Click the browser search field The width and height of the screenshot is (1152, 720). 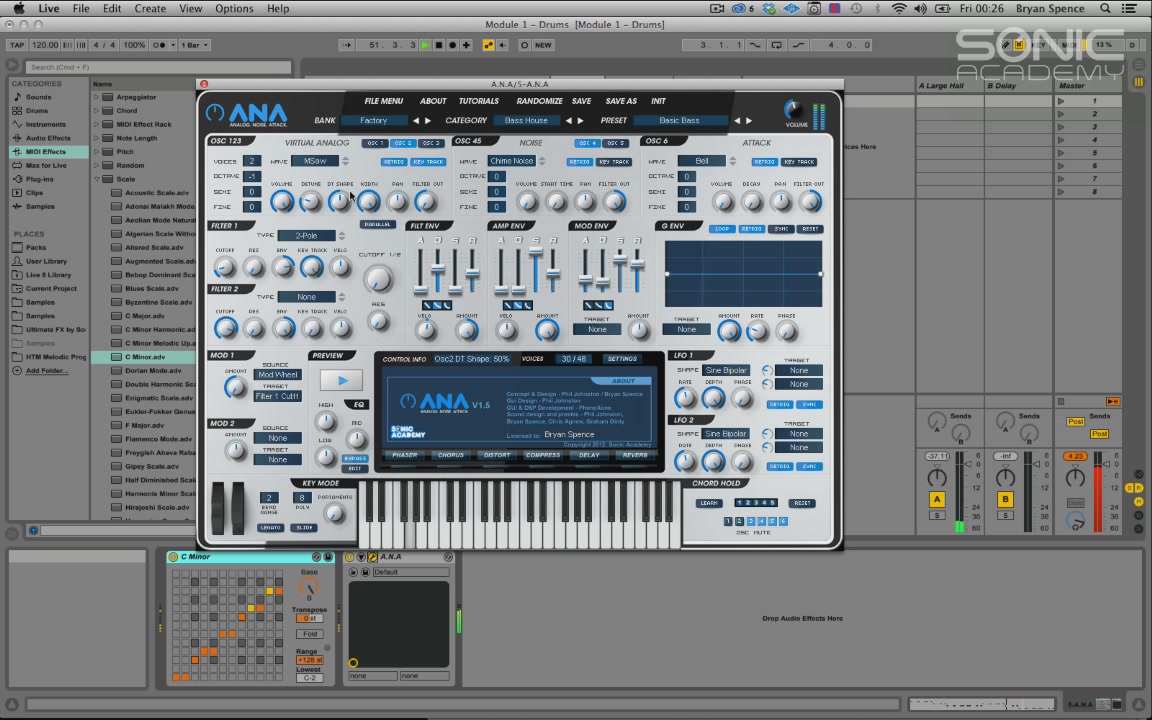point(158,67)
